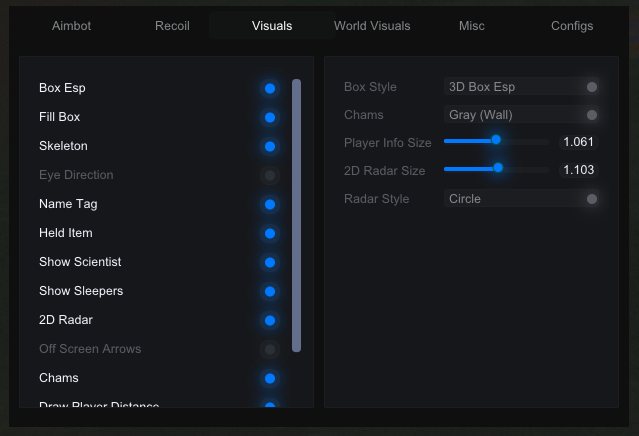Toggle the Show Sleepers switch
Viewport: 639px width, 436px height.
pyautogui.click(x=269, y=291)
